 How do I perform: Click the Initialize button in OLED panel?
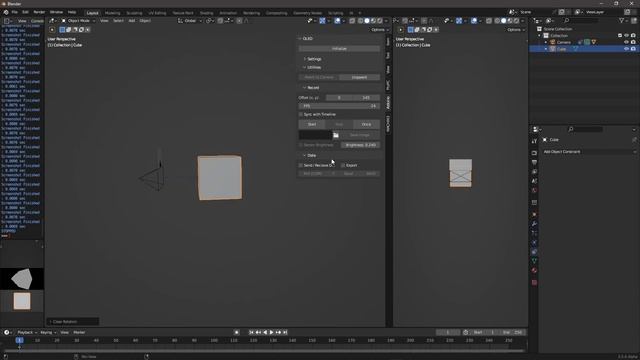[x=339, y=49]
